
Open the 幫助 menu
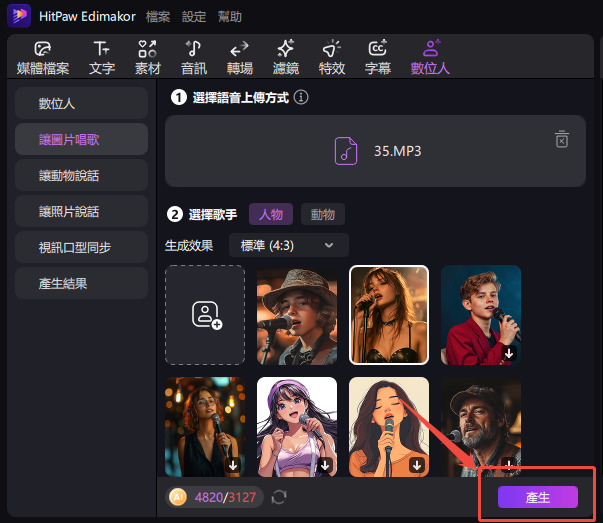click(230, 17)
